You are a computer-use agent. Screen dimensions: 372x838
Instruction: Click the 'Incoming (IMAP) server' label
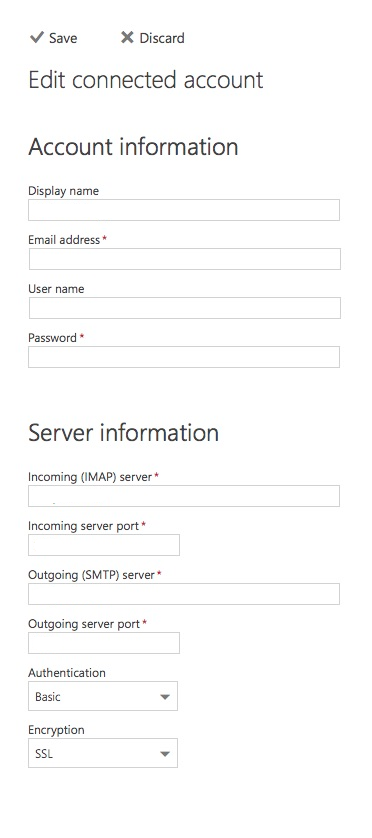(x=90, y=477)
